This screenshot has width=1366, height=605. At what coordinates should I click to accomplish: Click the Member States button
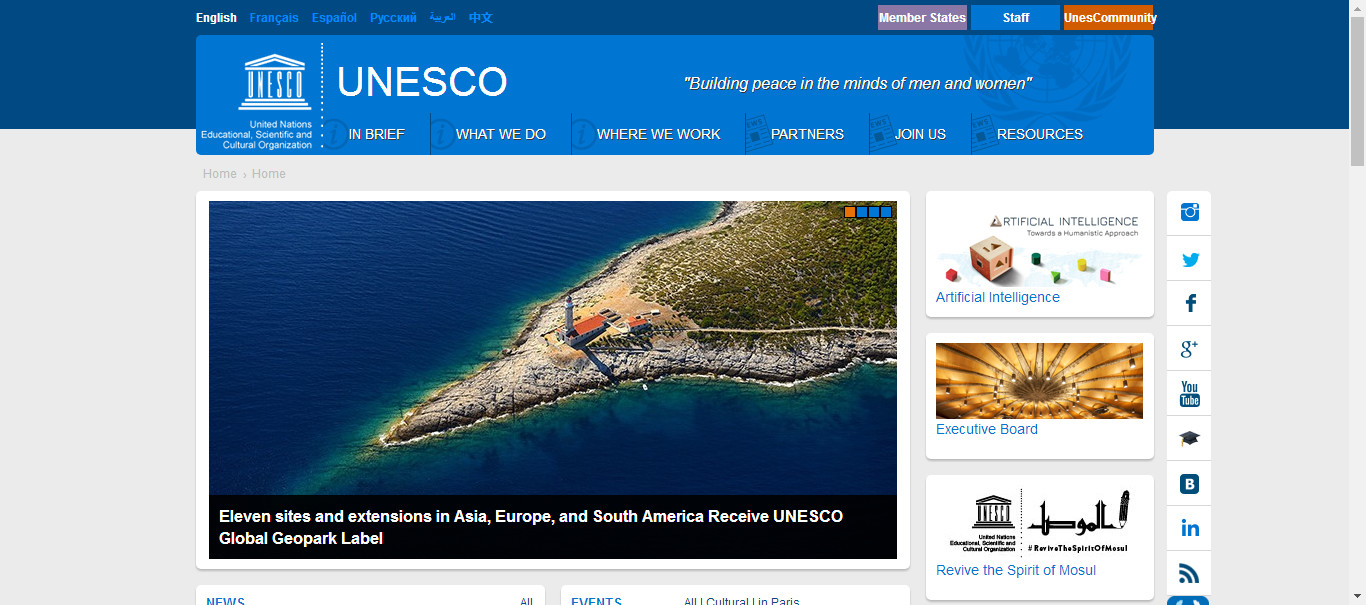pos(922,17)
